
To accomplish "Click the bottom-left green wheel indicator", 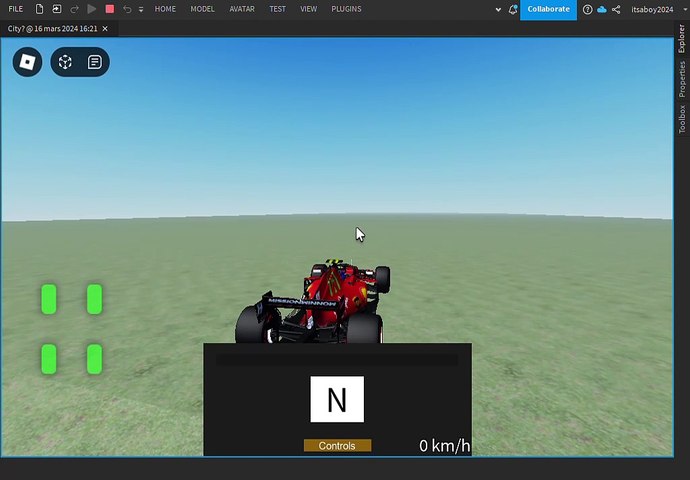I will (49, 359).
